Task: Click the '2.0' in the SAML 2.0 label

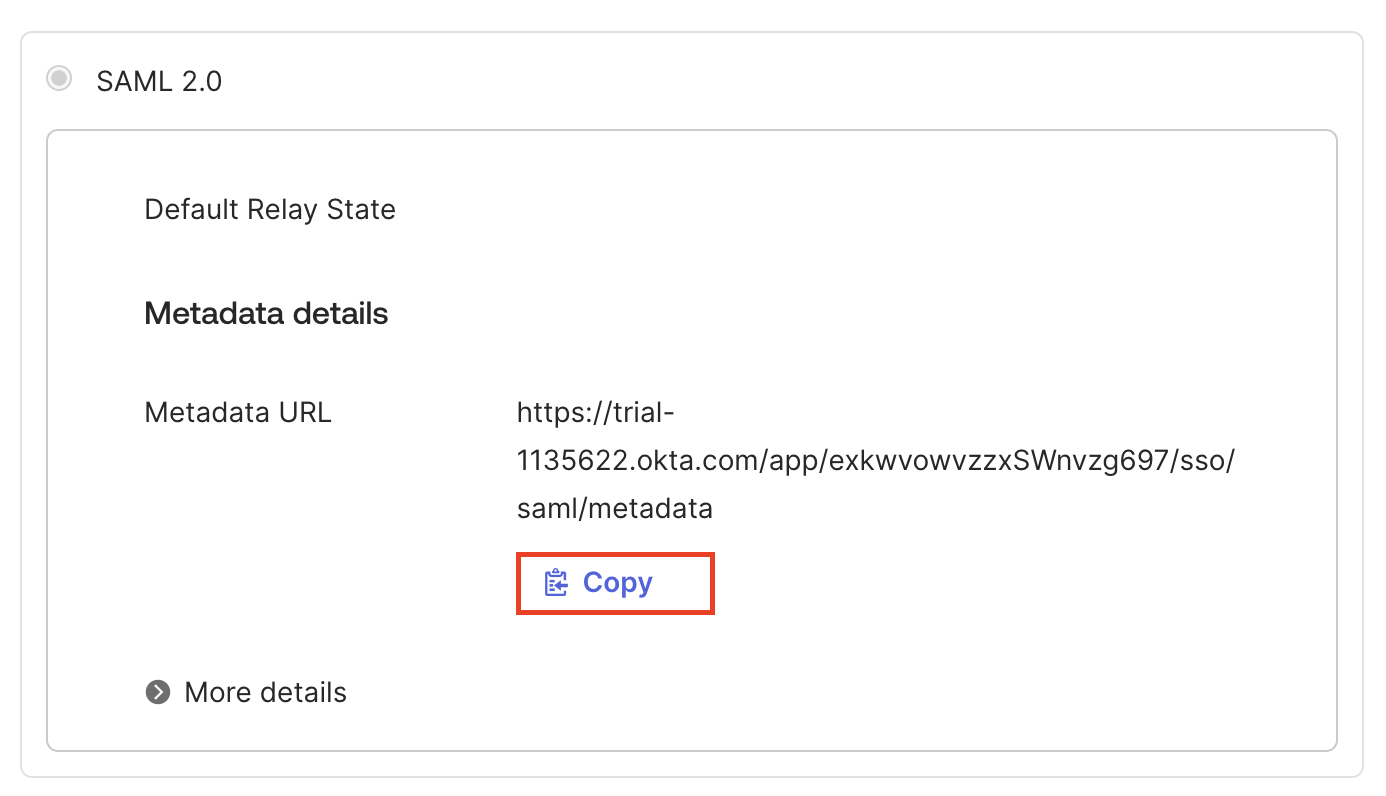Action: [200, 81]
